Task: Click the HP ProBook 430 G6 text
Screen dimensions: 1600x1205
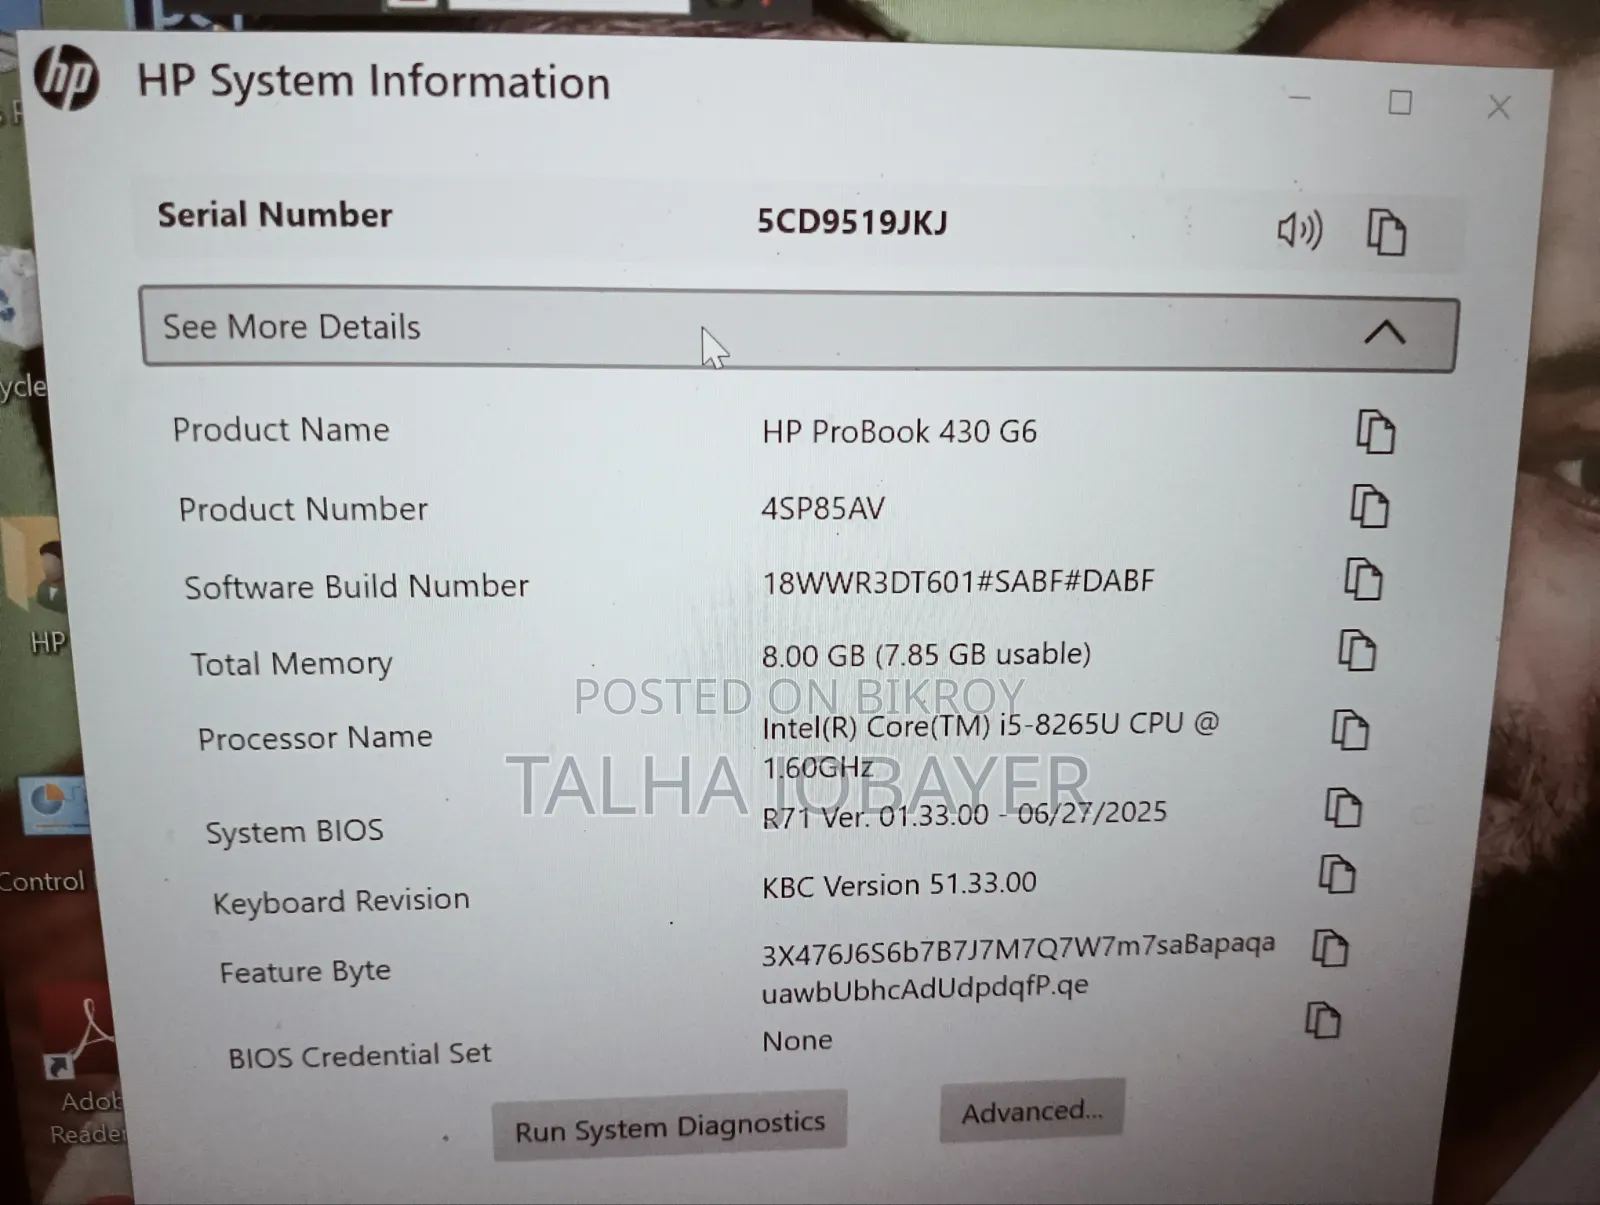Action: tap(899, 431)
